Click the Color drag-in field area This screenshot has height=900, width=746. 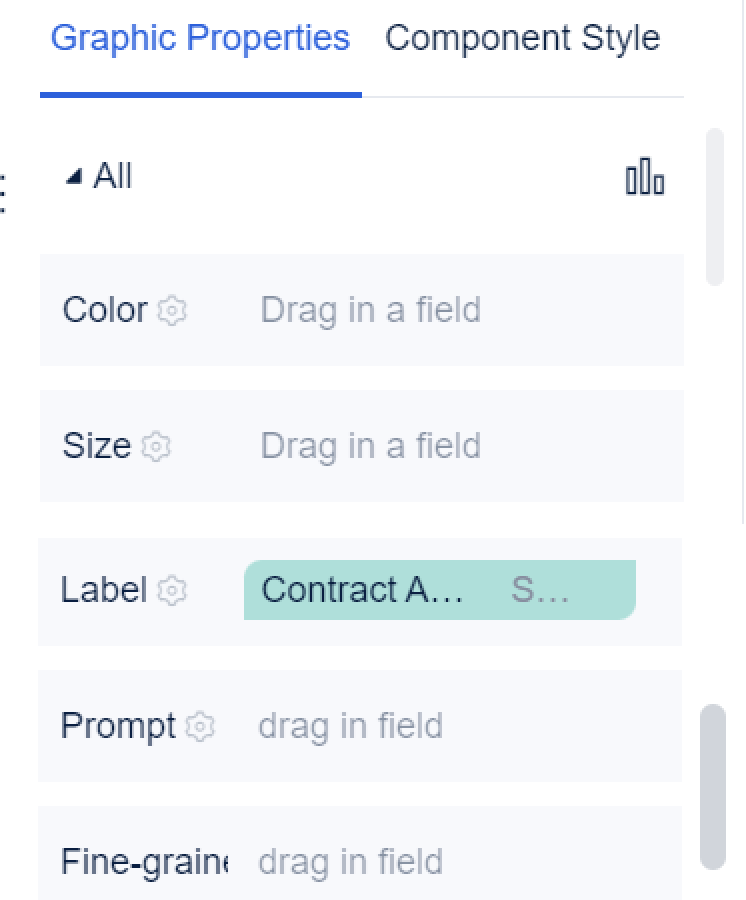370,310
